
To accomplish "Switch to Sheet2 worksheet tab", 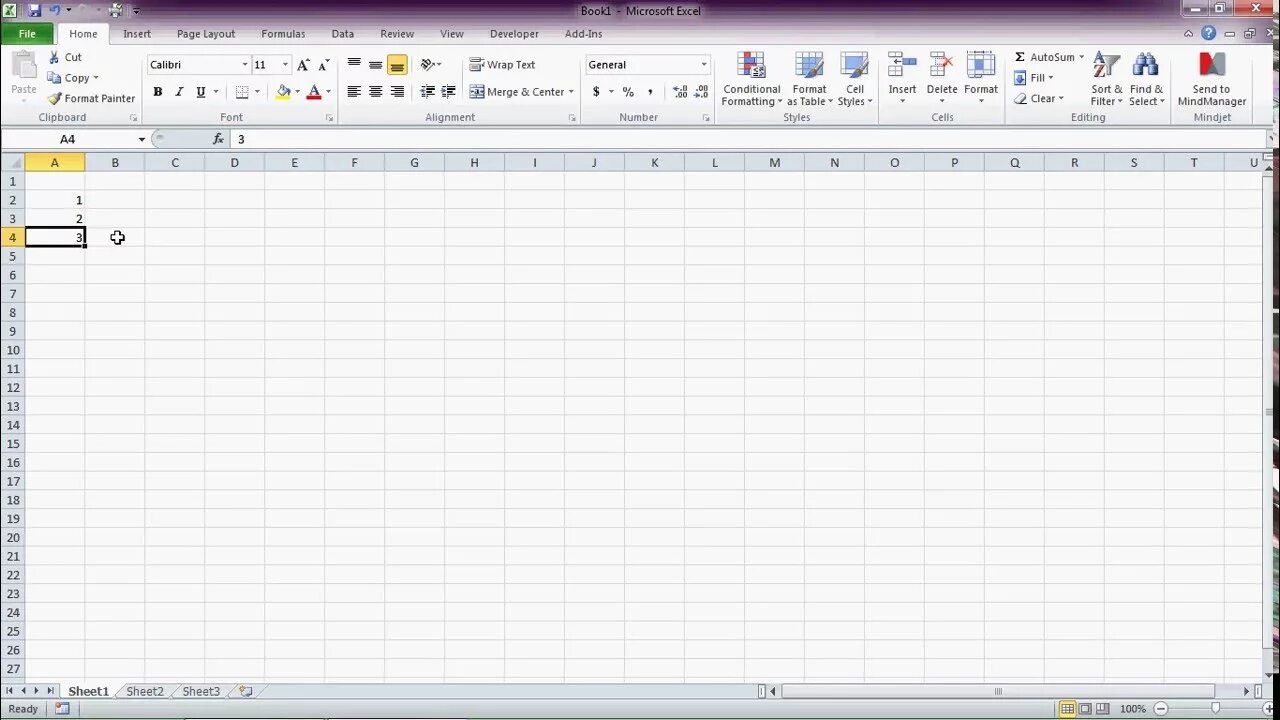I will tap(145, 691).
